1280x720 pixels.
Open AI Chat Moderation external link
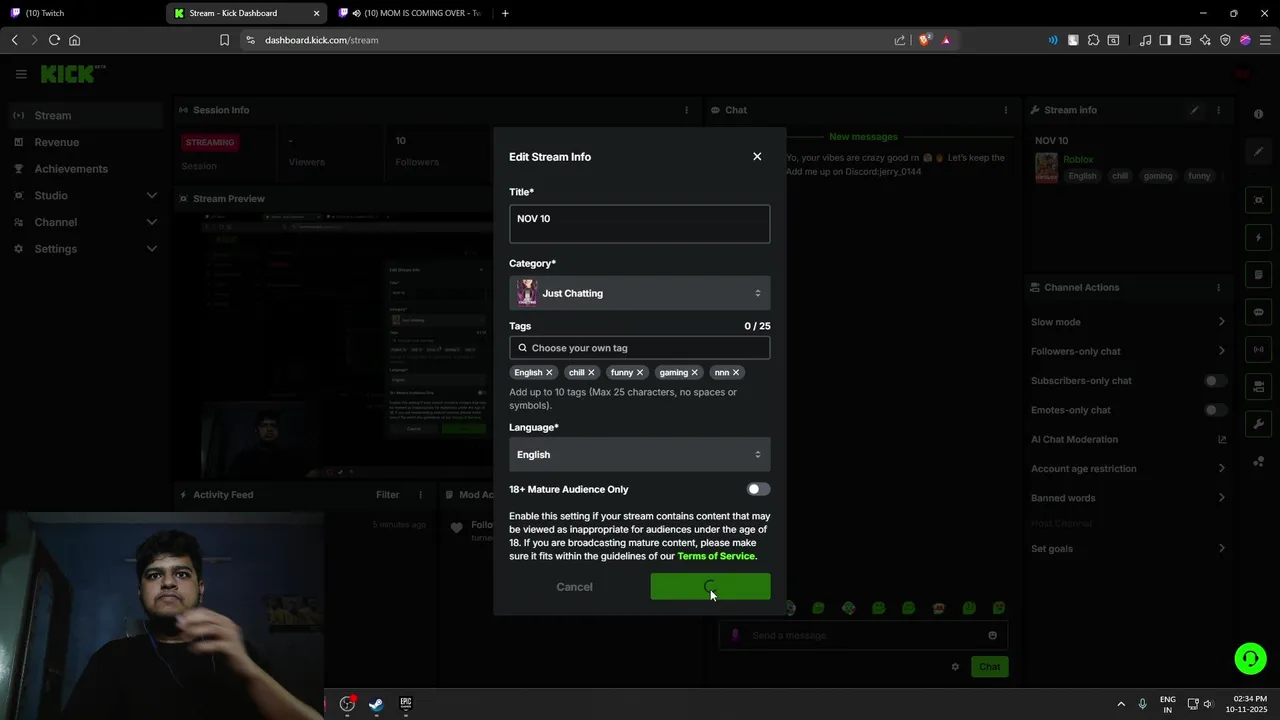pos(1222,439)
